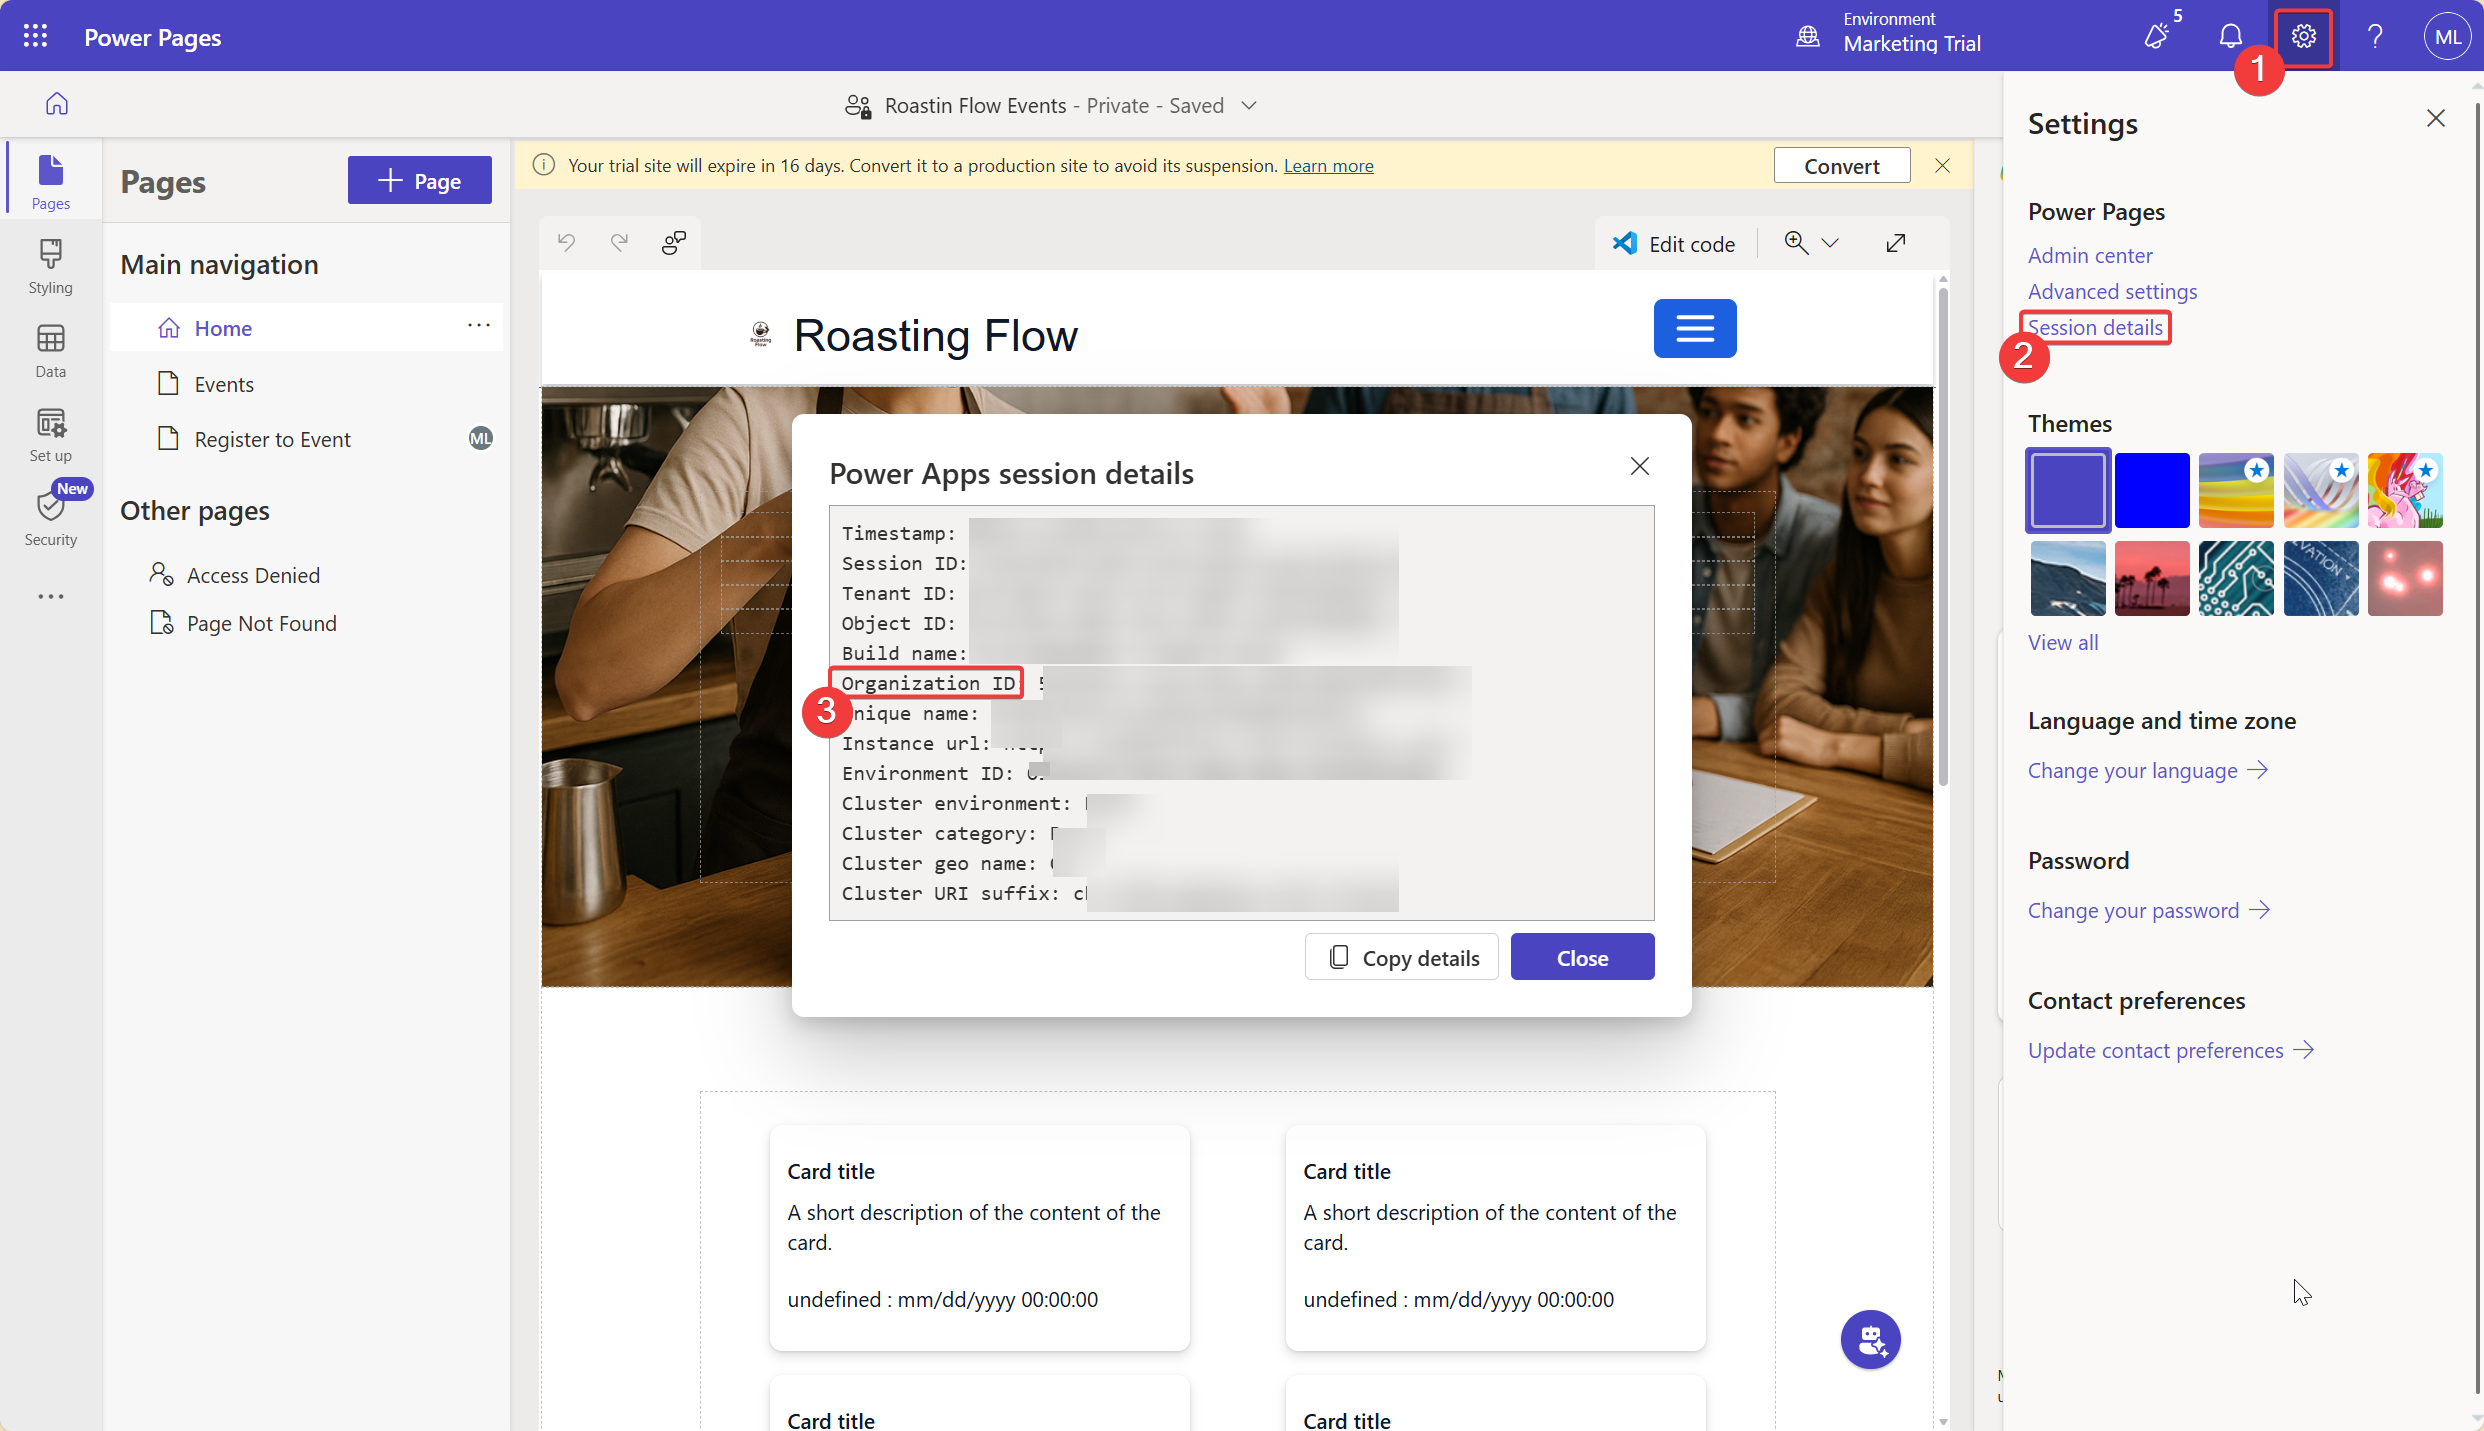Open the Help menu icon
Viewport: 2484px width, 1431px height.
click(2376, 36)
